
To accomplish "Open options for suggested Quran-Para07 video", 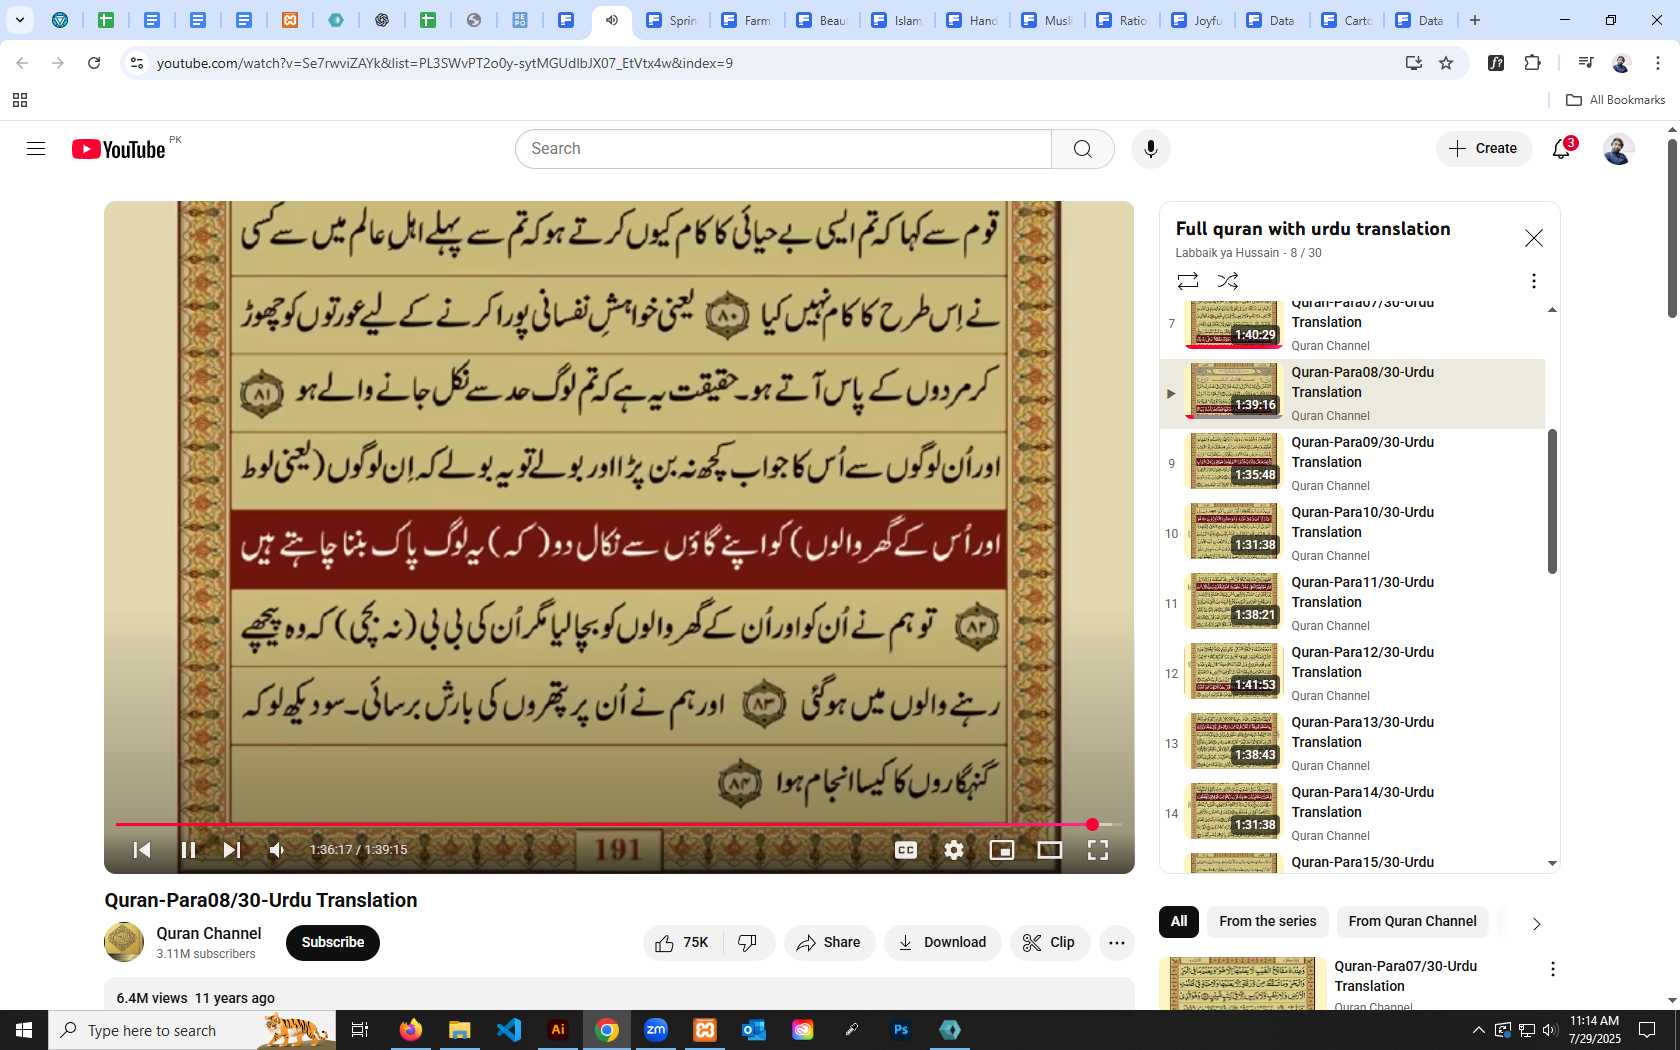I will 1553,969.
